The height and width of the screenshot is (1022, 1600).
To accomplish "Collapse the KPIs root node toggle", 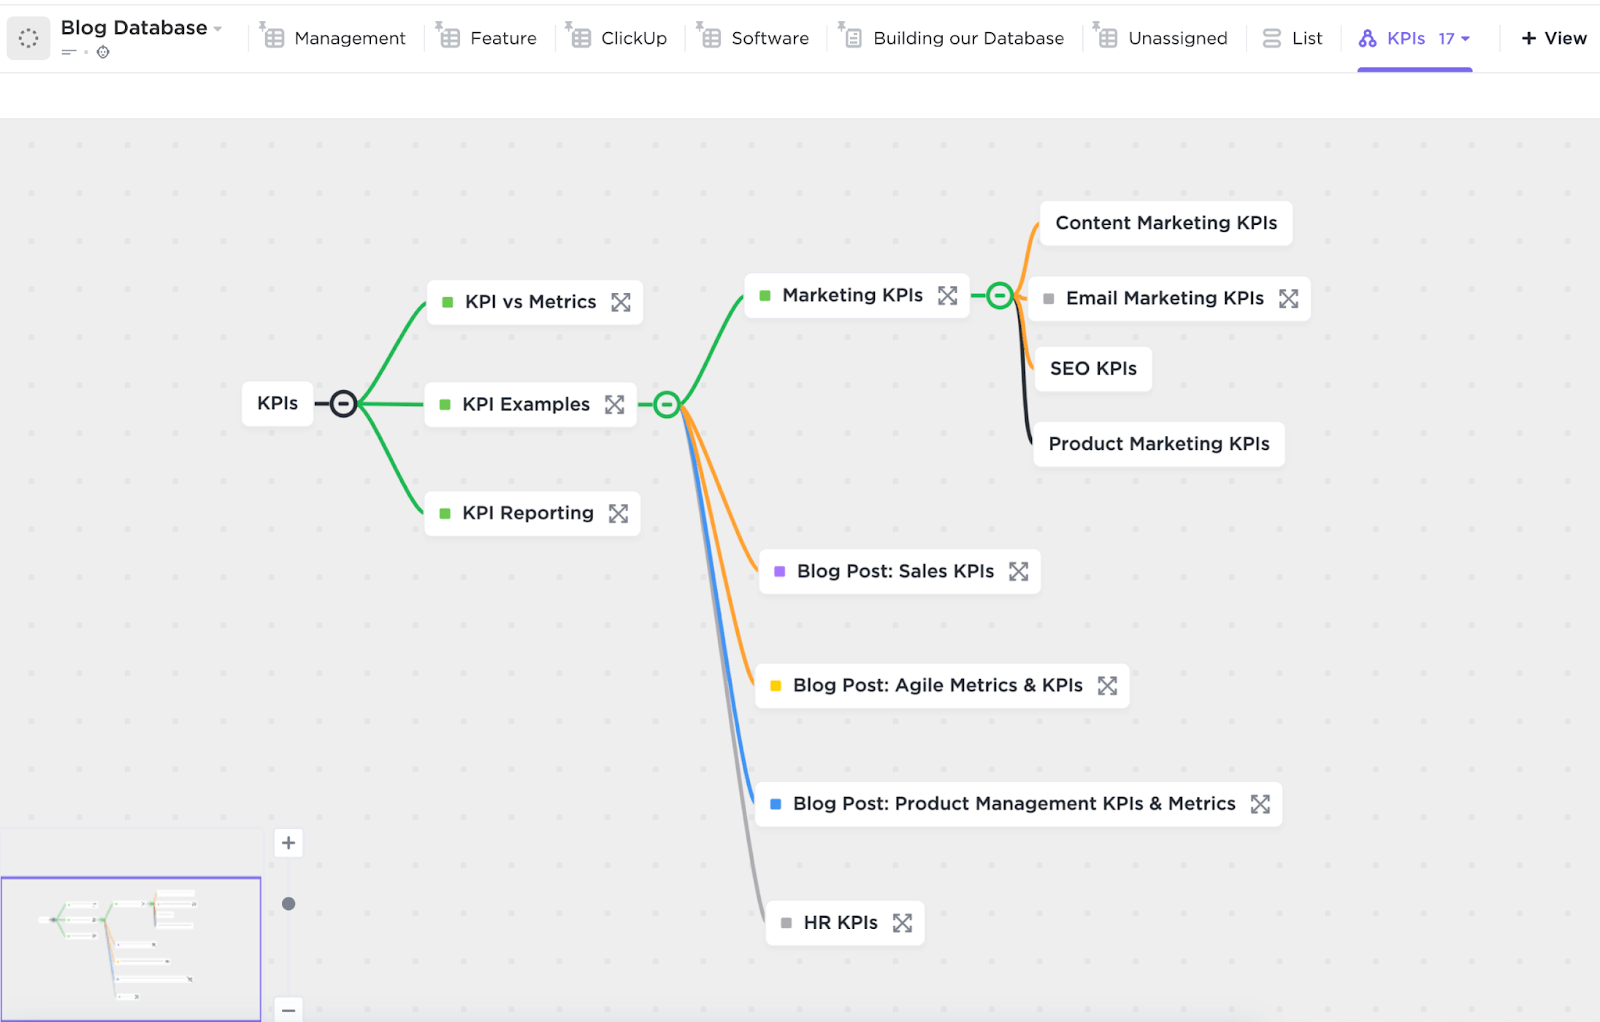I will coord(343,404).
